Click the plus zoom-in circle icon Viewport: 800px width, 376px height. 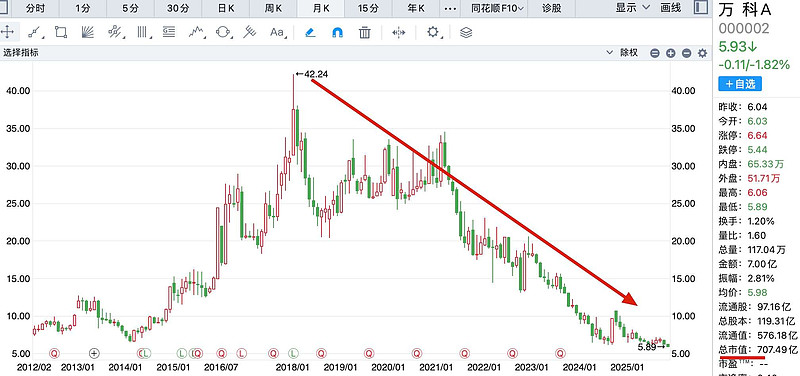pyautogui.click(x=671, y=53)
